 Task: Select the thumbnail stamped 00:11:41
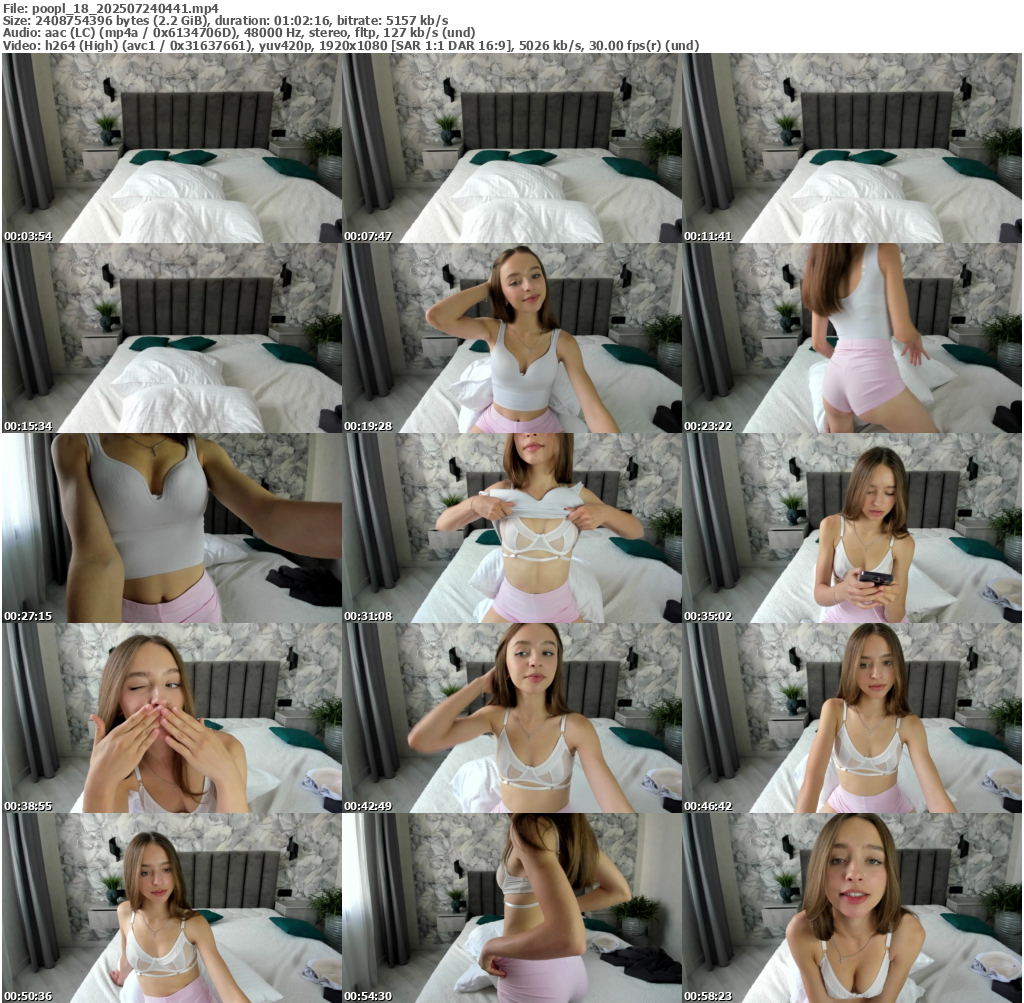(852, 148)
